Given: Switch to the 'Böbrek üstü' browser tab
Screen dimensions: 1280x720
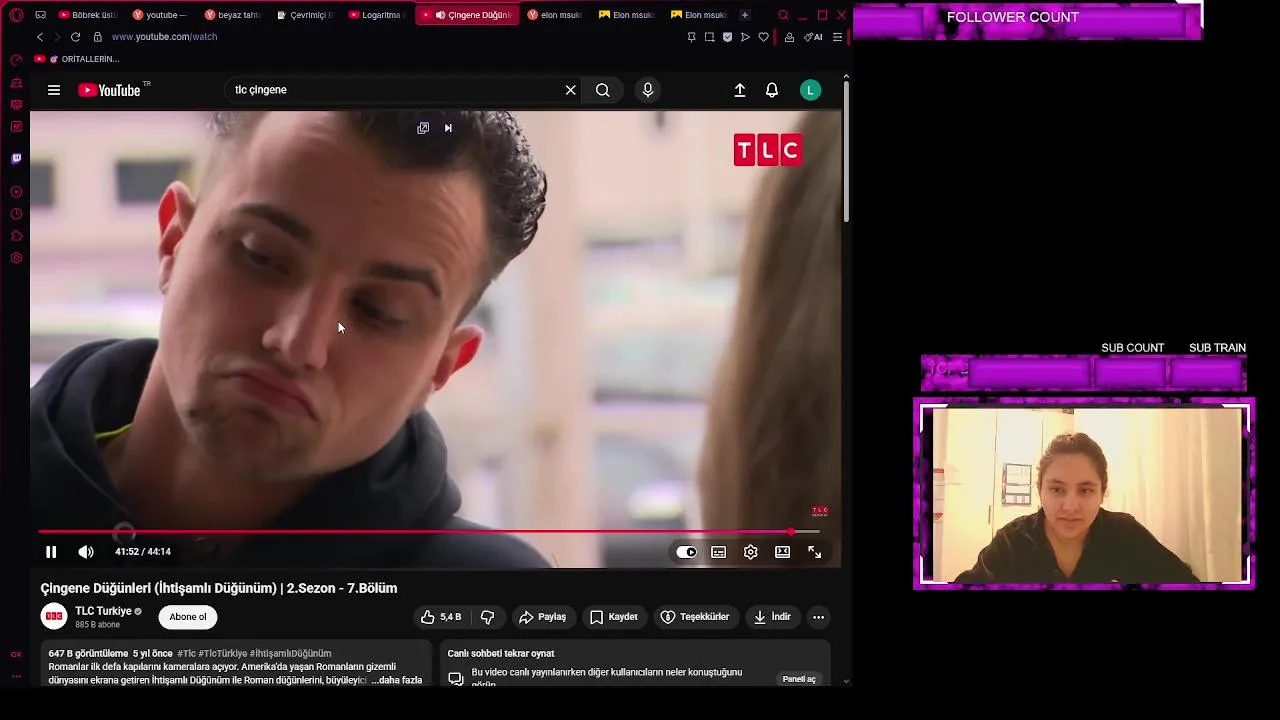Looking at the screenshot, I should [x=89, y=15].
